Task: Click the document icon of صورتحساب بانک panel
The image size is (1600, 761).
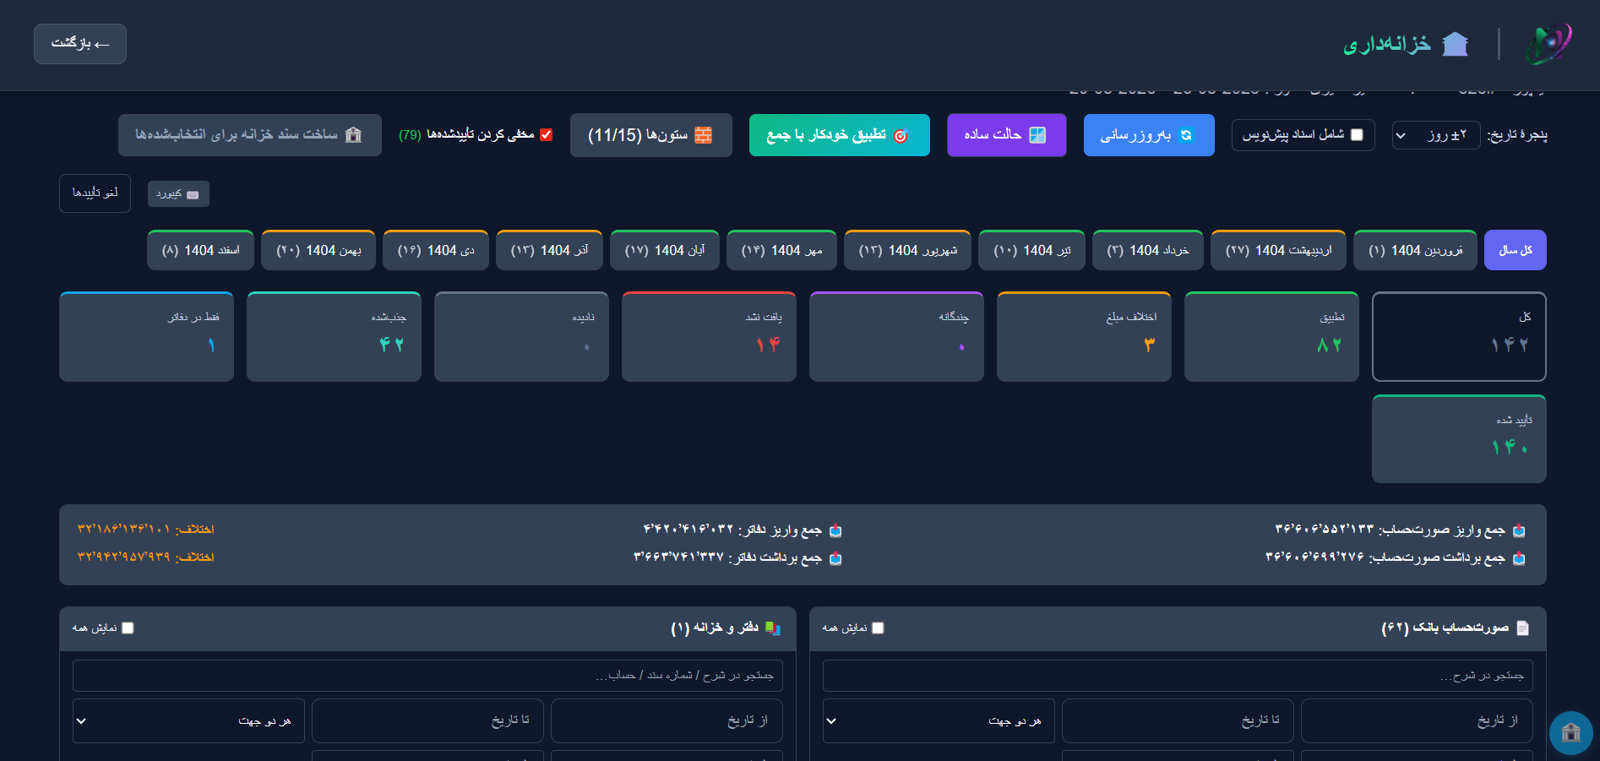Action: click(1522, 628)
